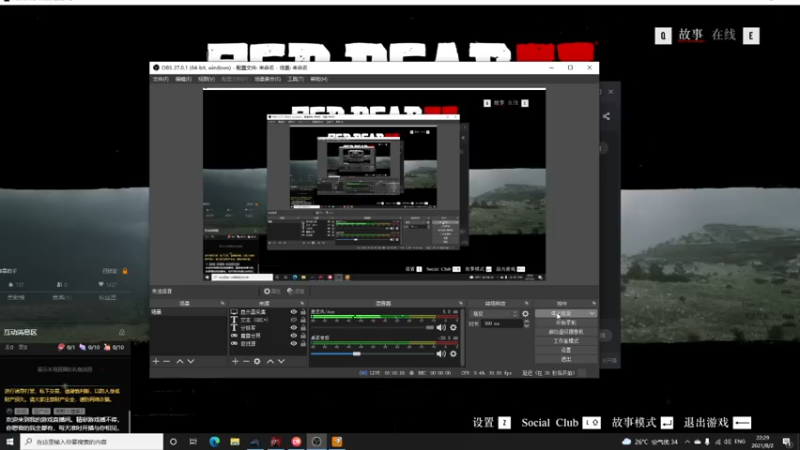Open File Explorer from taskbar
800x450 pixels.
[235, 442]
